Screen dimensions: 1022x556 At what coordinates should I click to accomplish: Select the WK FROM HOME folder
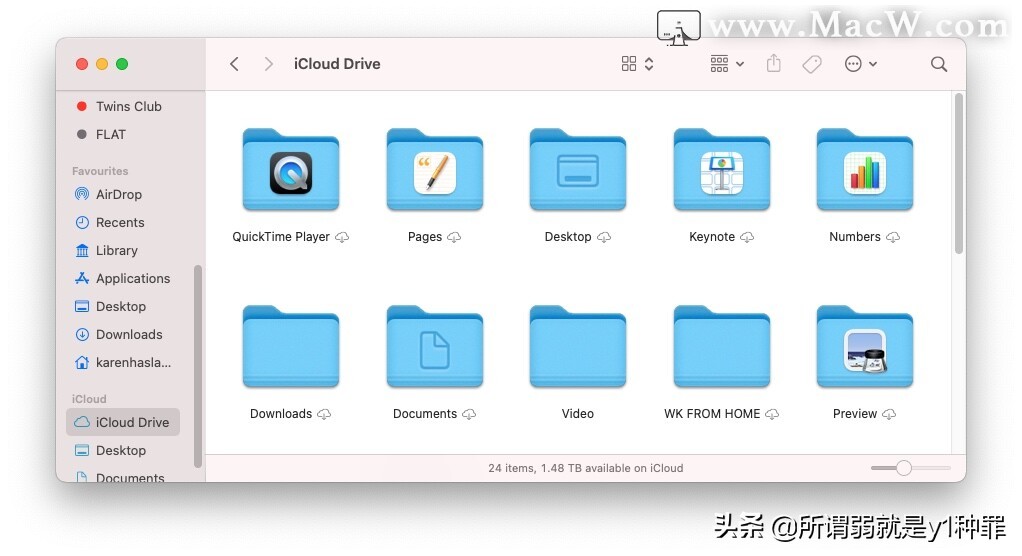click(722, 347)
